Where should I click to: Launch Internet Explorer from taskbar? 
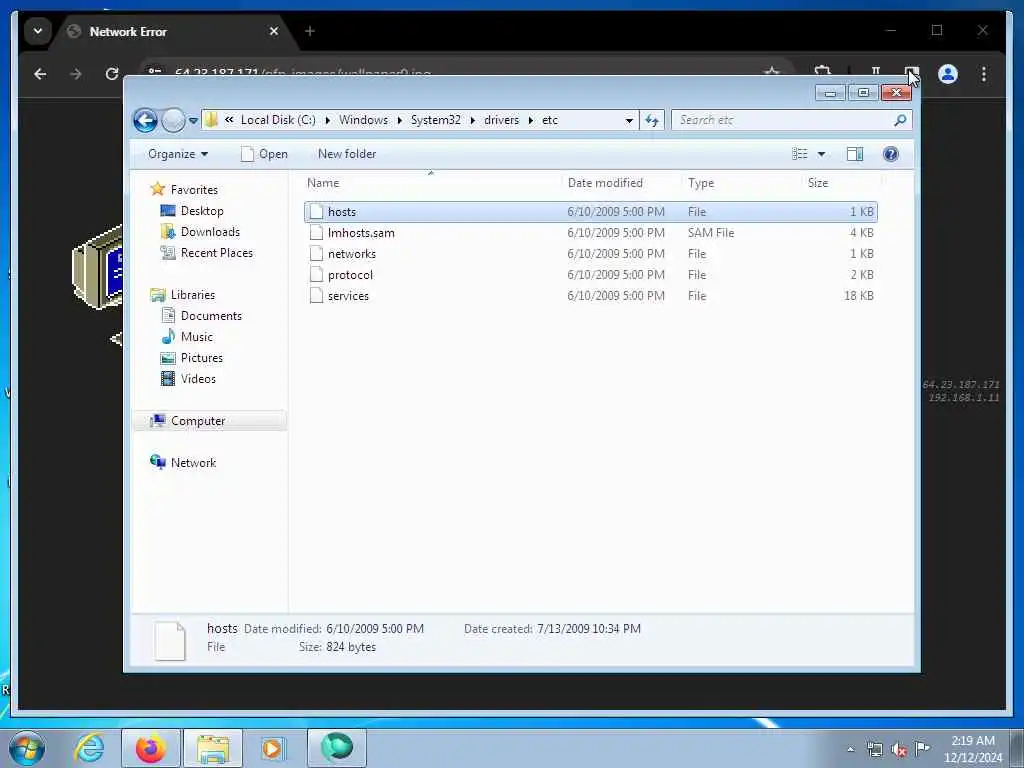(89, 748)
